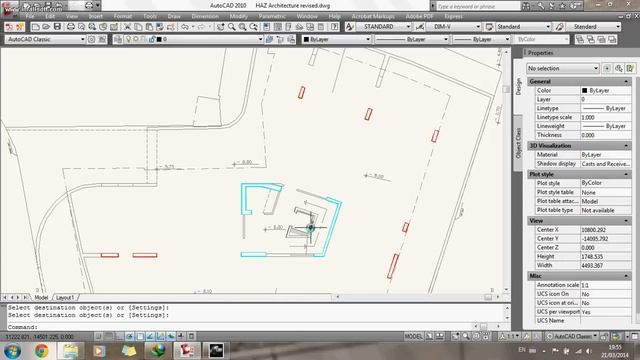Open QuickCalc calculator icon
The height and width of the screenshot is (360, 640).
point(321,27)
